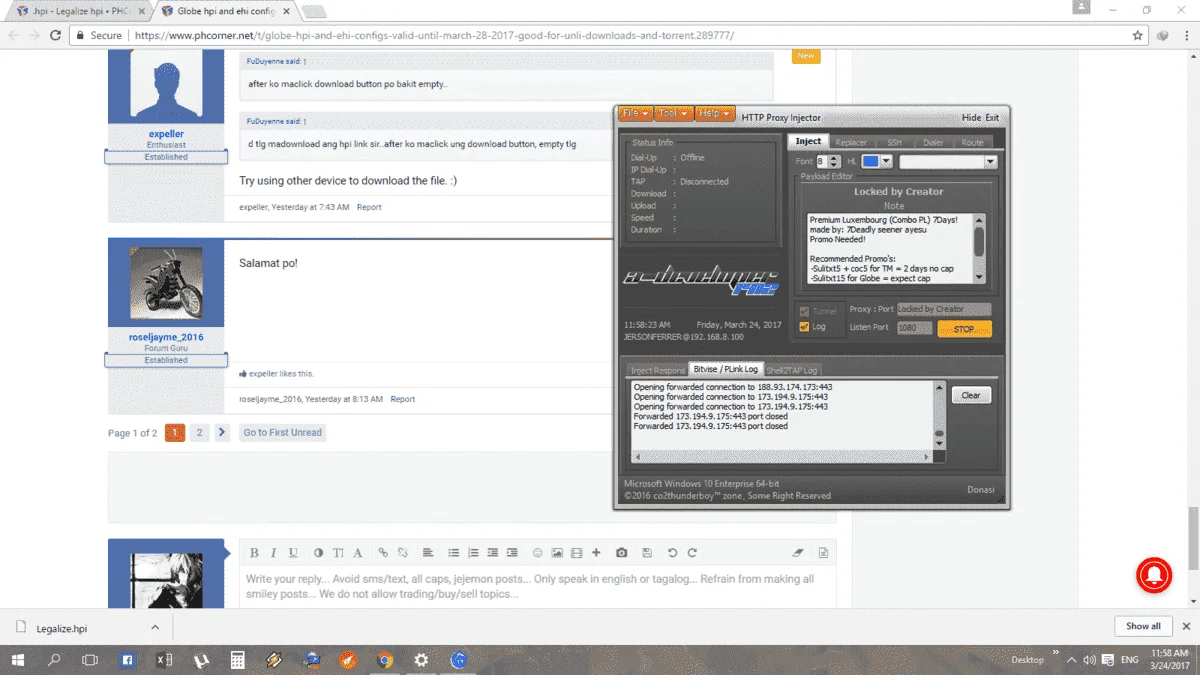This screenshot has width=1200, height=675.
Task: Bookmark this page with the star icon
Action: click(1138, 35)
